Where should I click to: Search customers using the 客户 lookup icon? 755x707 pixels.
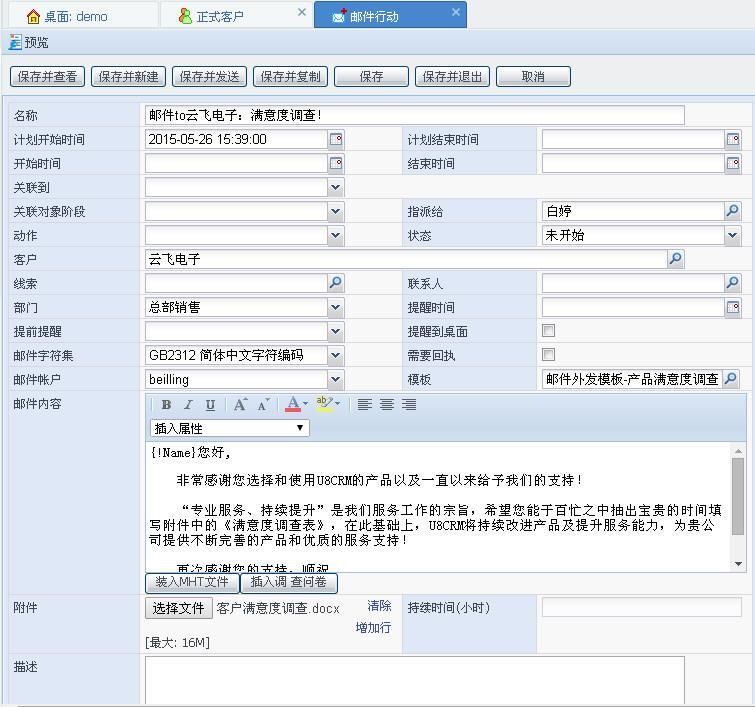(675, 259)
